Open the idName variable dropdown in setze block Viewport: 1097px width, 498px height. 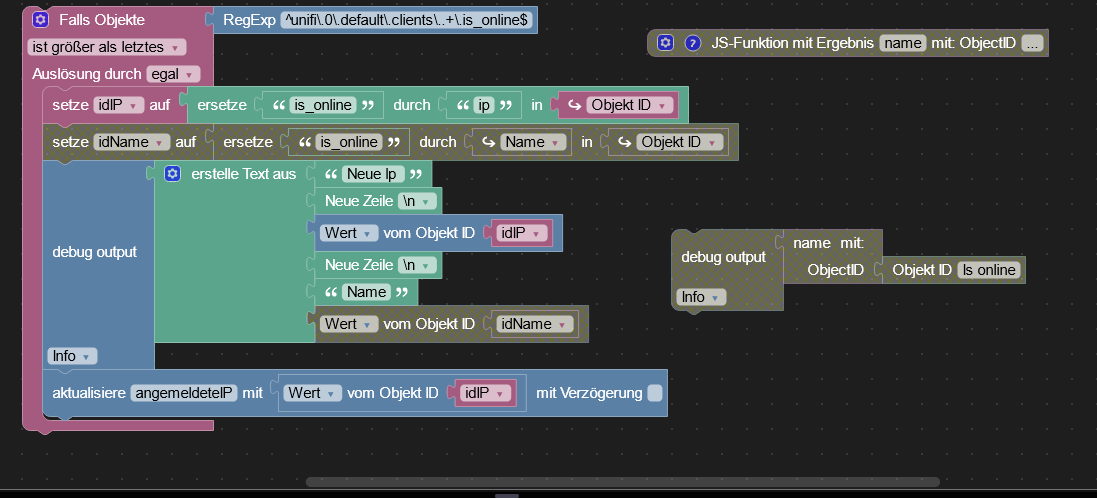[132, 142]
